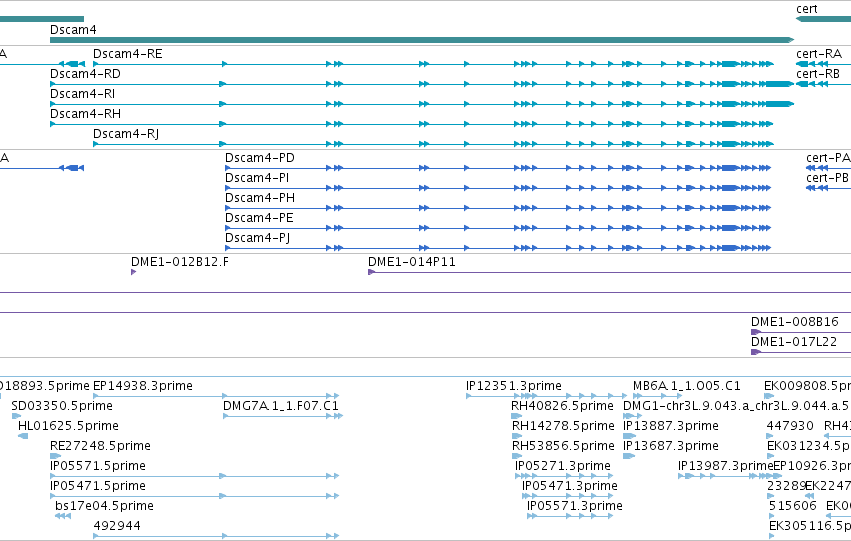
Task: Select the DME1-017L22 feature label
Action: pyautogui.click(x=794, y=342)
